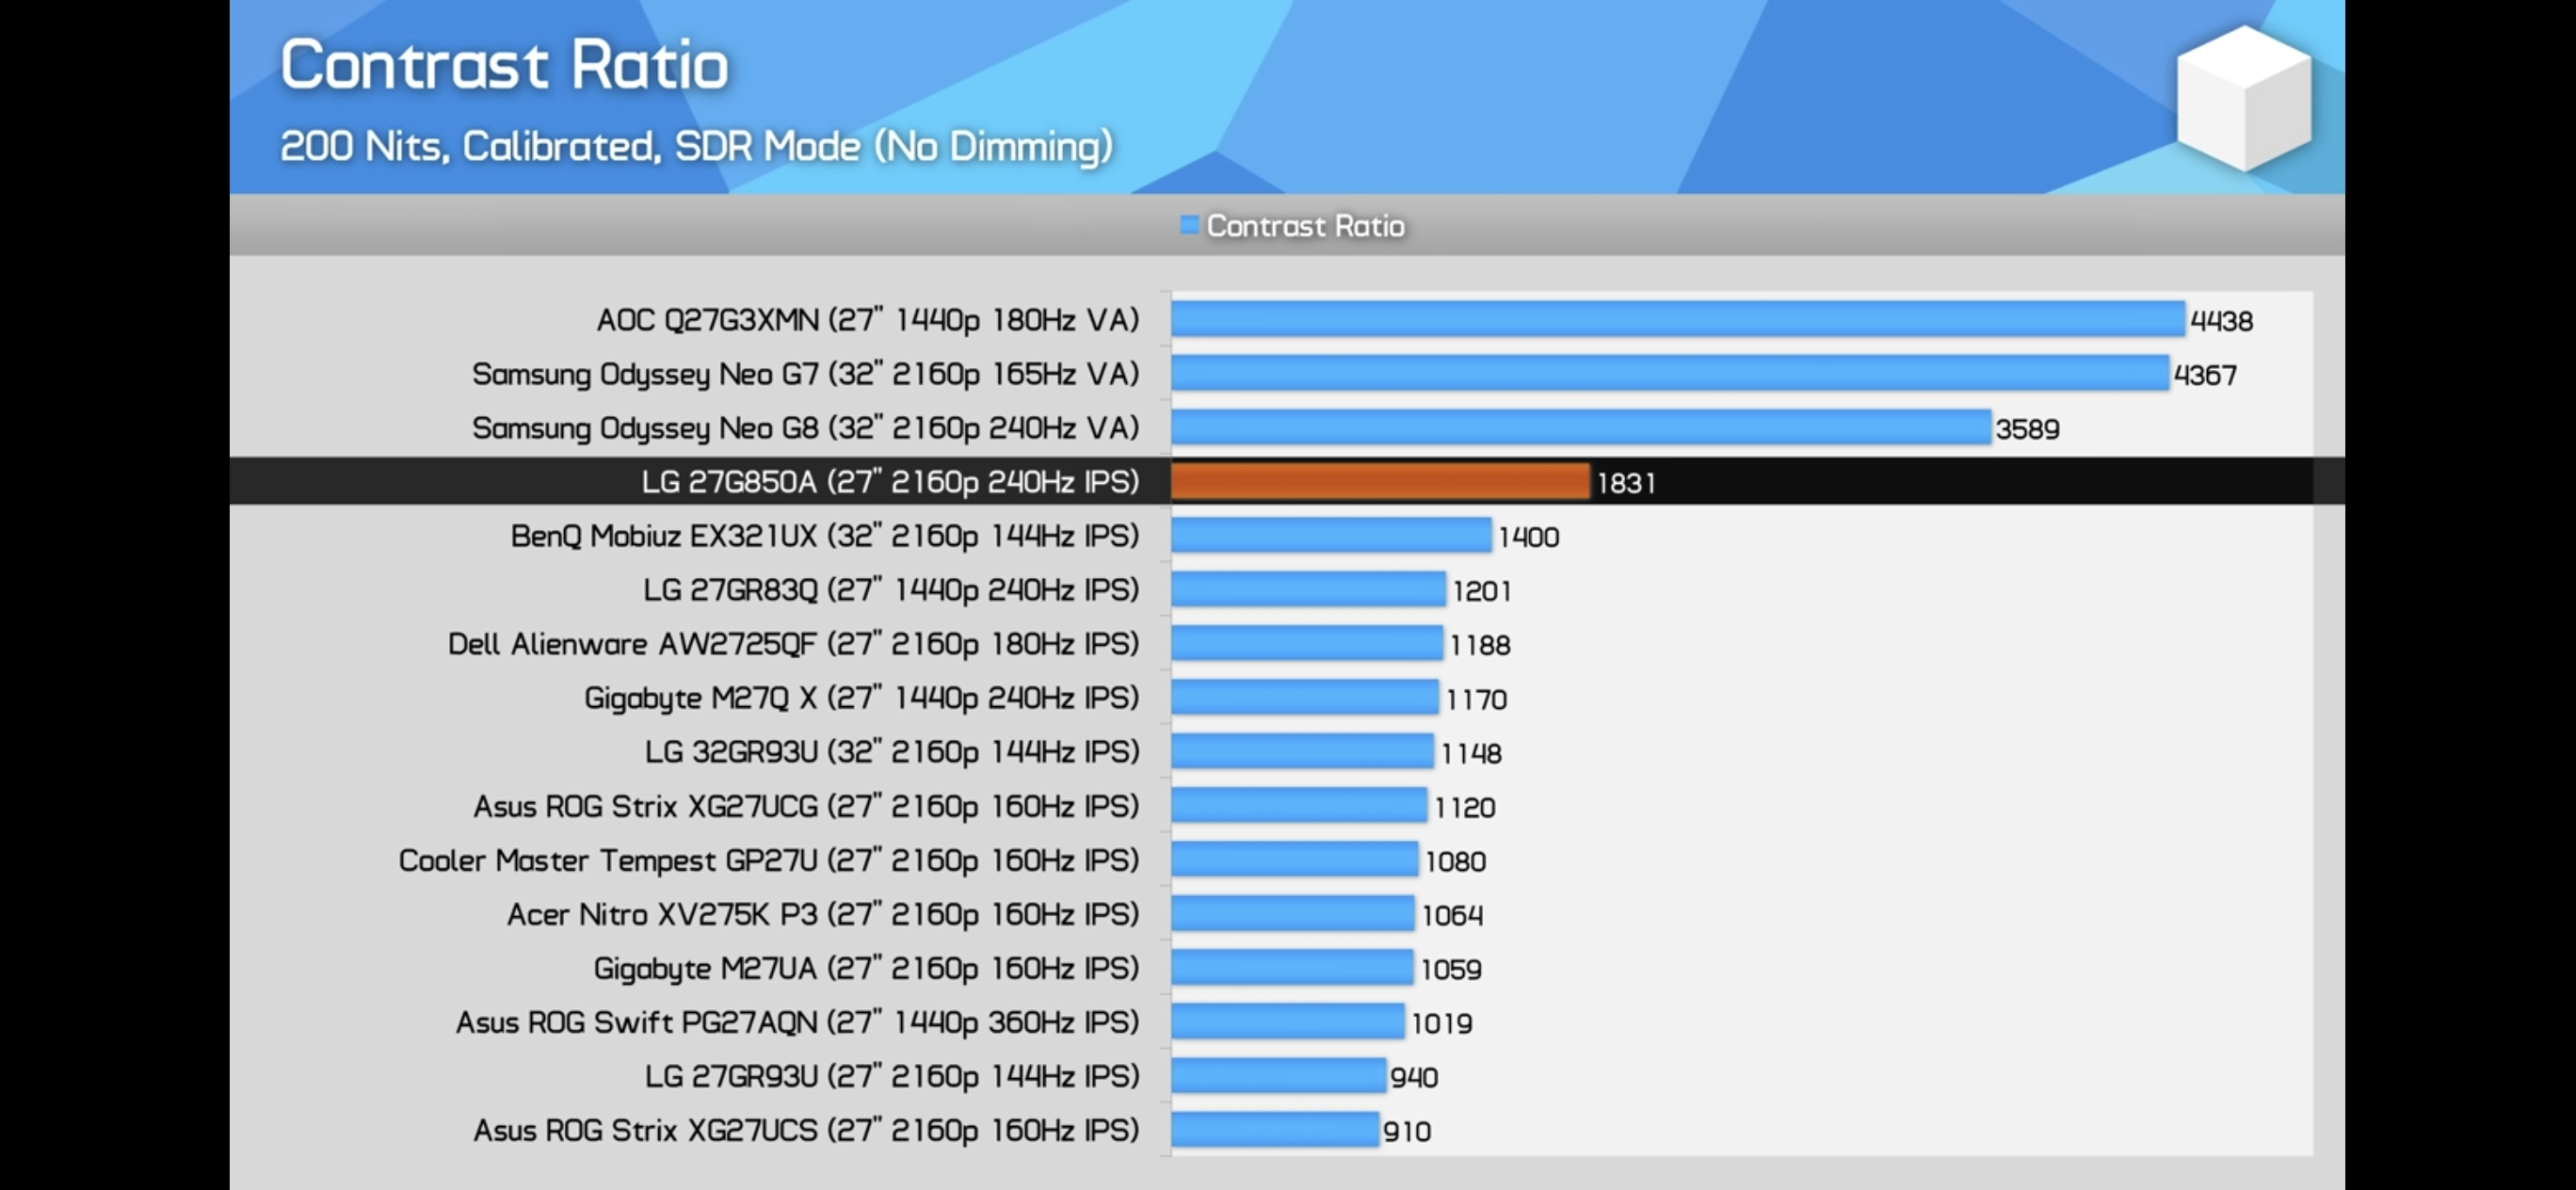Image resolution: width=2576 pixels, height=1190 pixels.
Task: Select the Gigabyte M27UA label
Action: coord(866,968)
